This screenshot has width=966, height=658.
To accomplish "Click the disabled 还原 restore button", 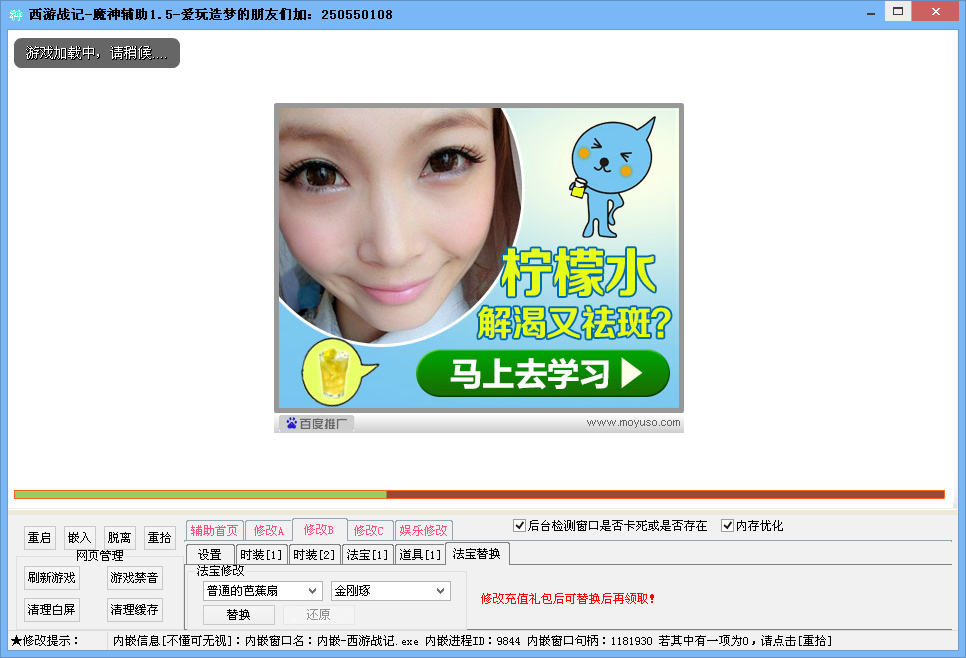I will [319, 615].
